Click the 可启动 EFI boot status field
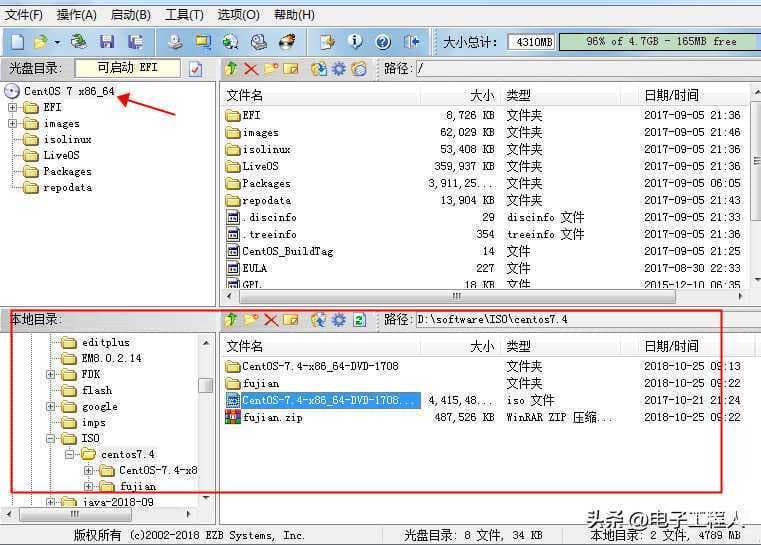This screenshot has width=761, height=545. pos(128,68)
